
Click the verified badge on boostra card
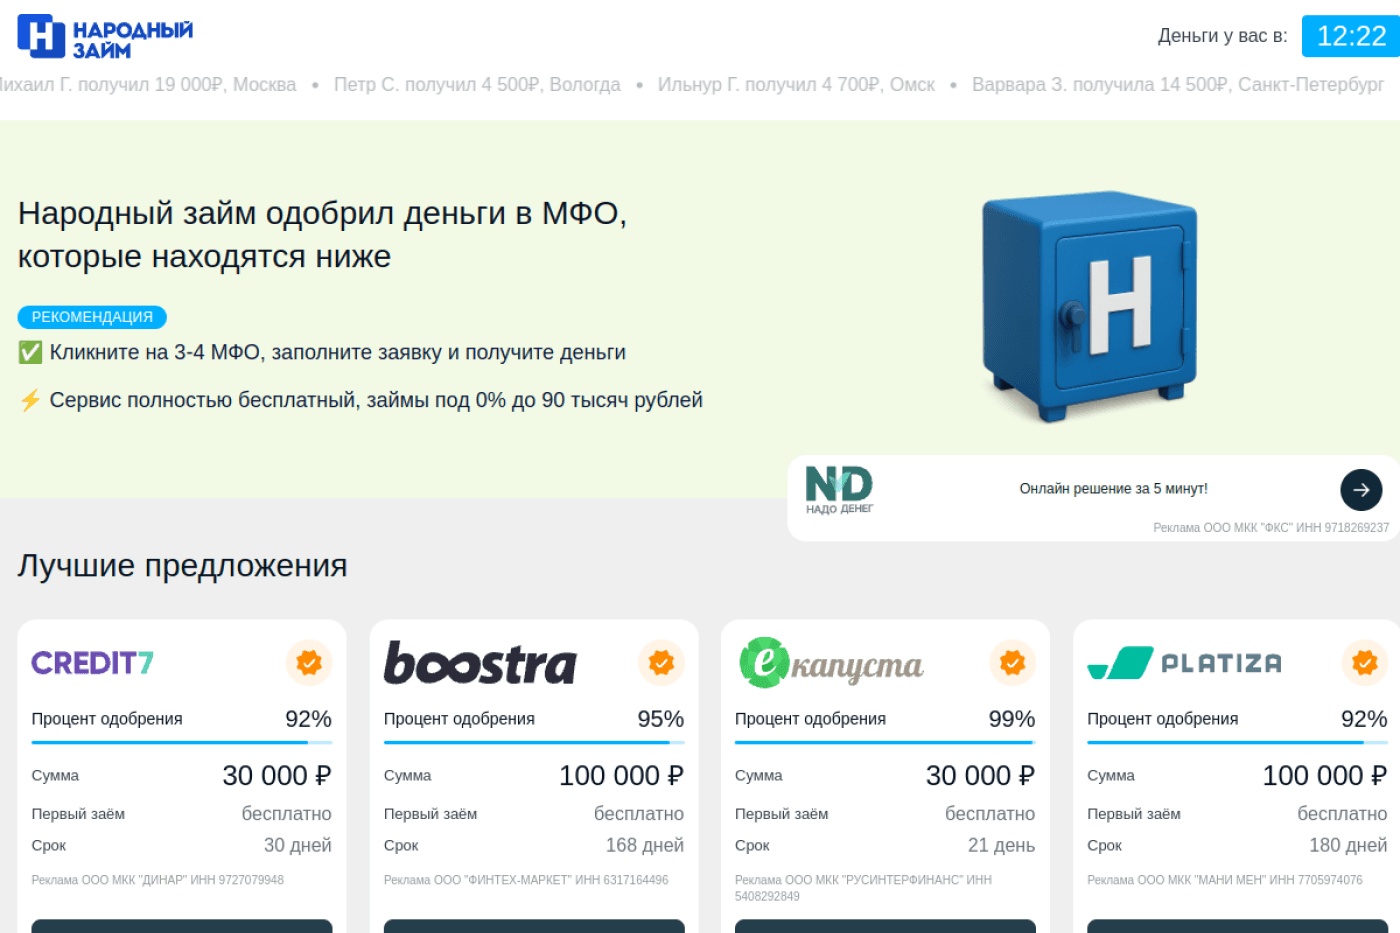661,663
